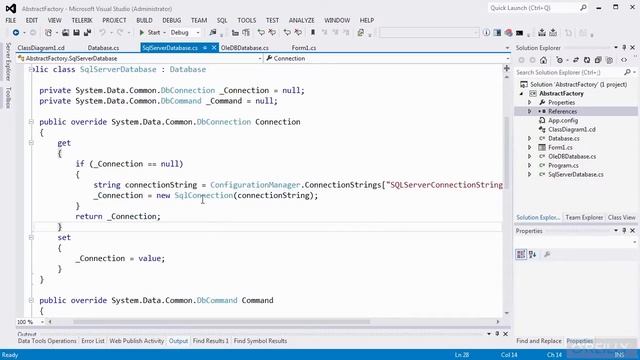640x360 pixels.
Task: Collapse the Connection property outline region
Action: [31, 122]
